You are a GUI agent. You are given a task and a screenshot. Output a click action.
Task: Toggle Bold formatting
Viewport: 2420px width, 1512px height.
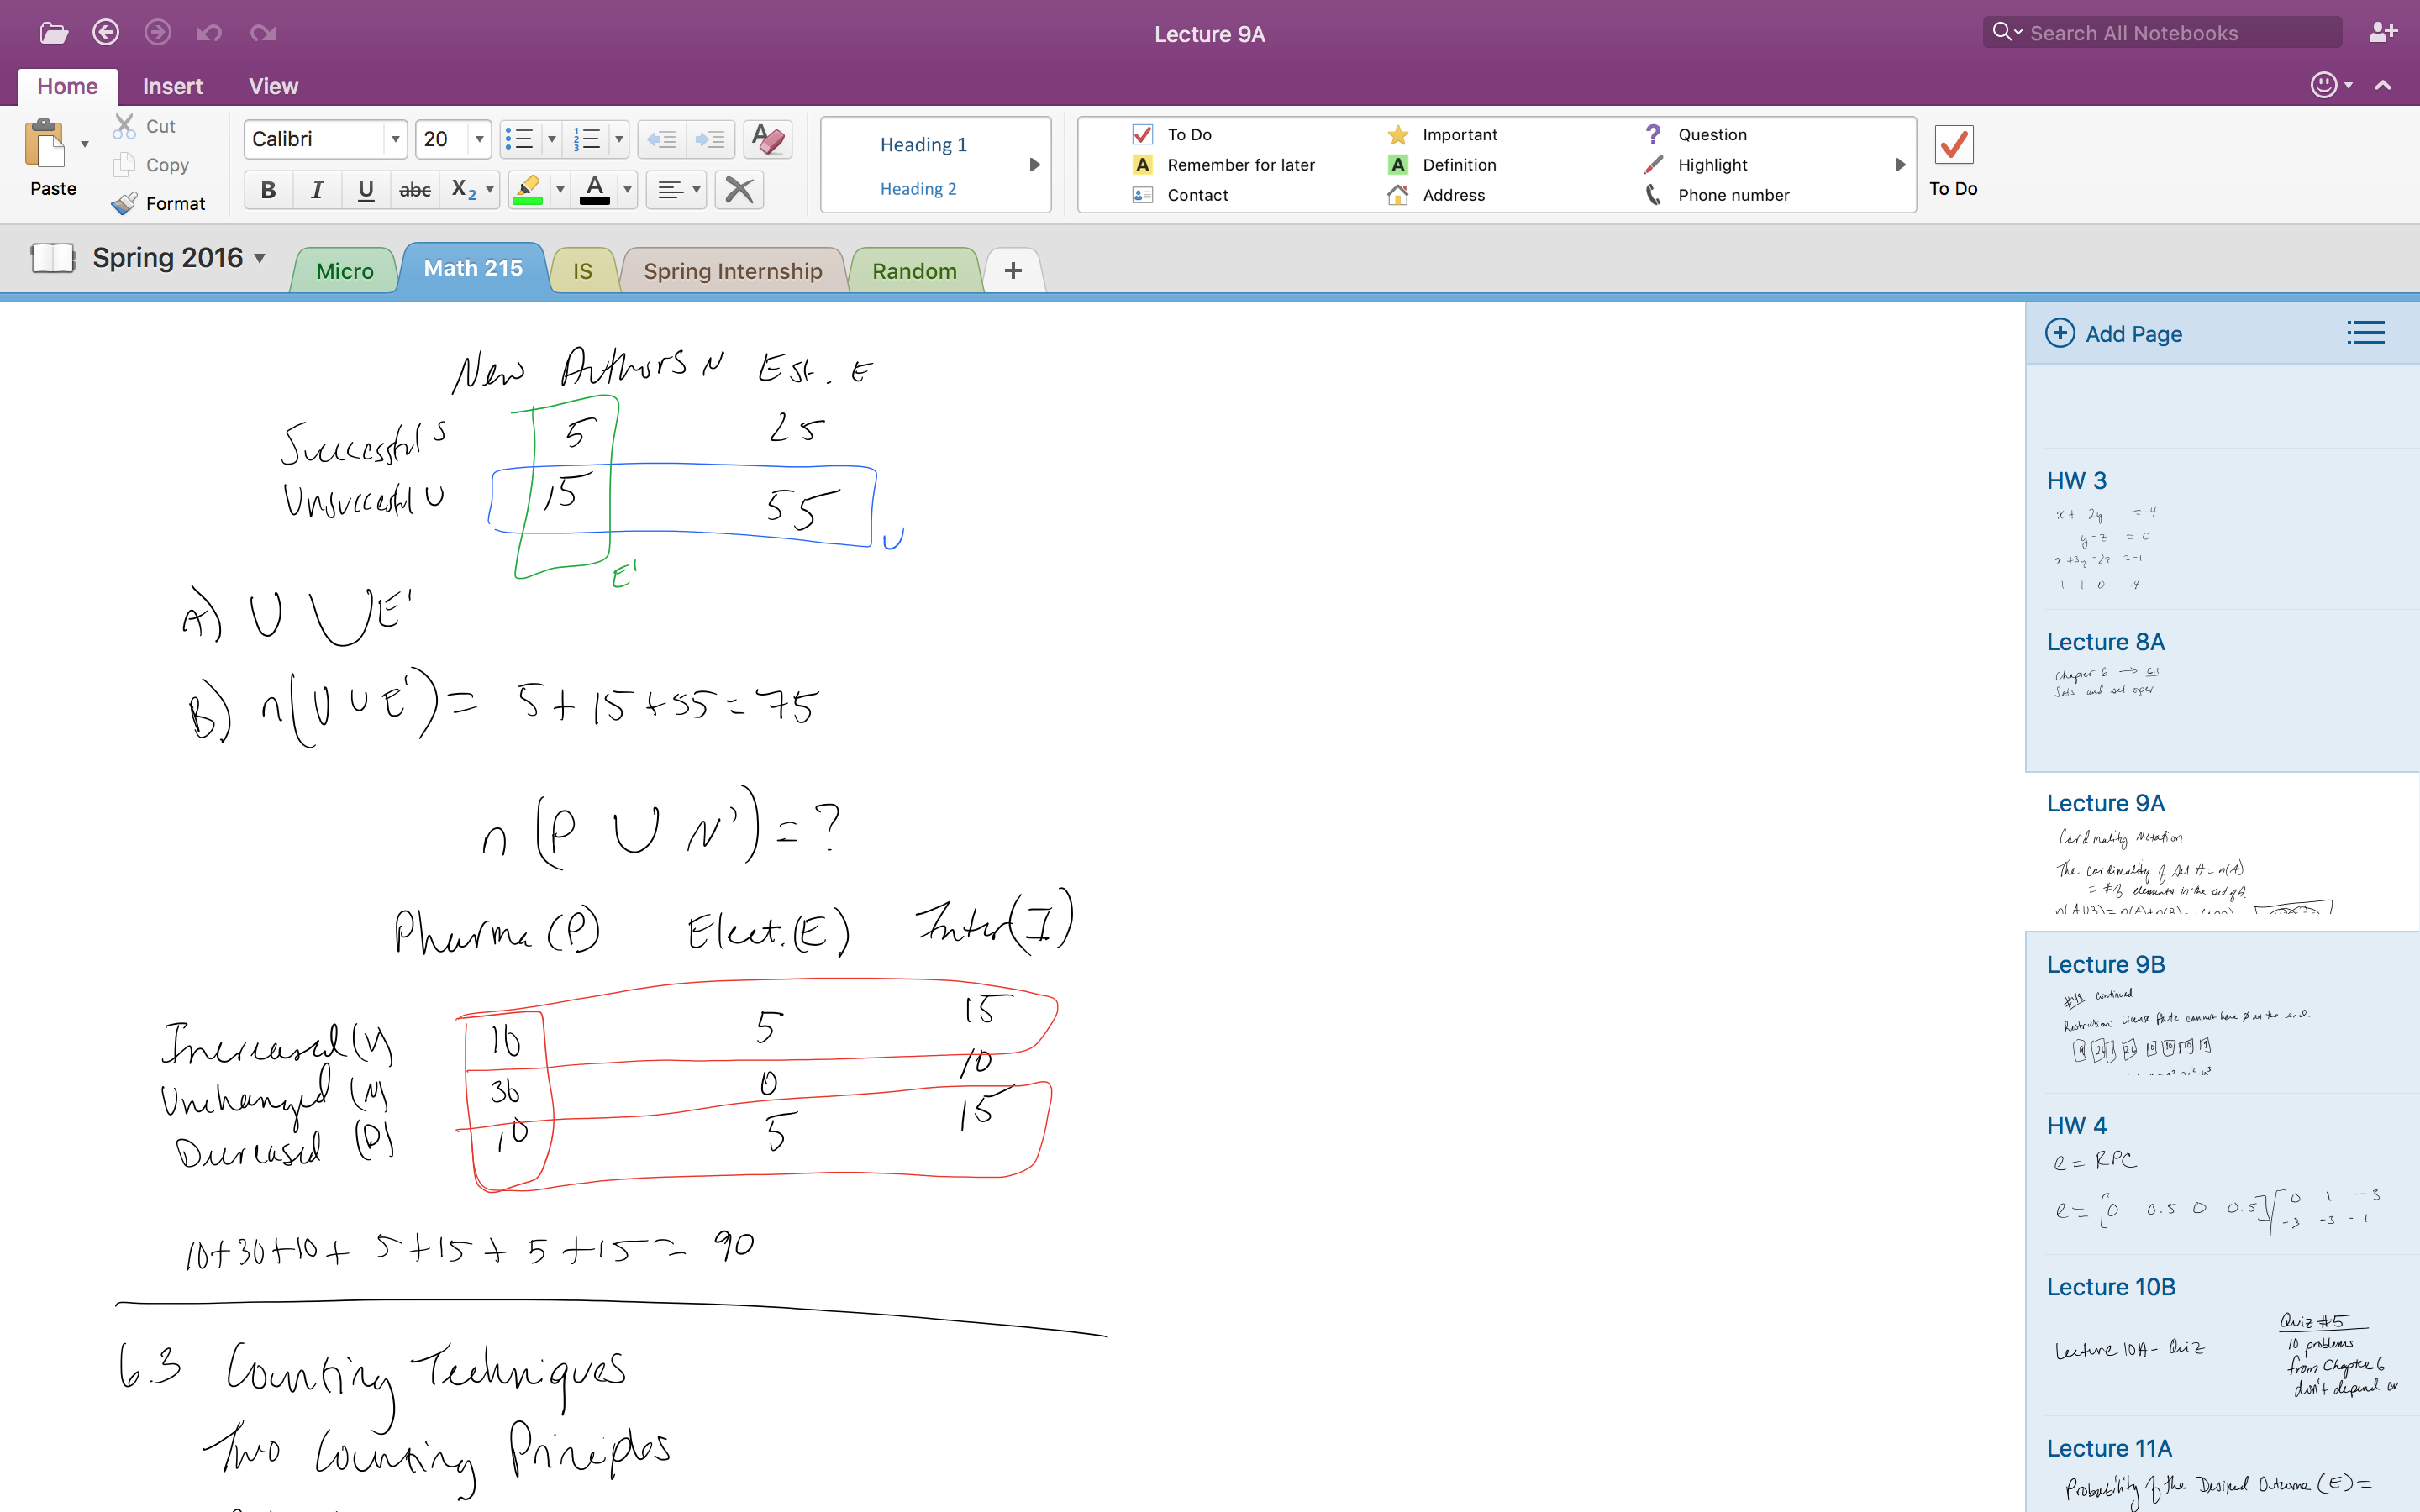pyautogui.click(x=268, y=189)
